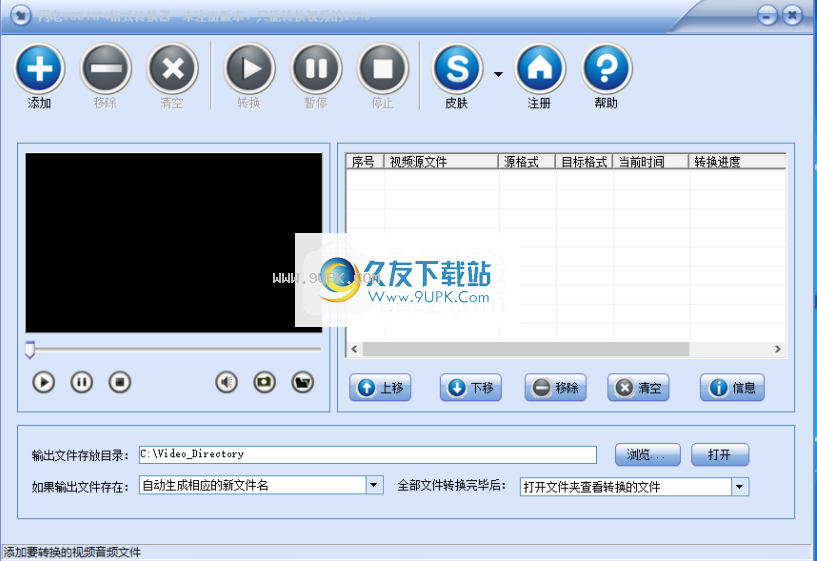This screenshot has height=561, width=817.
Task: Stop conversion with the 停止 toolbar icon
Action: pos(383,69)
